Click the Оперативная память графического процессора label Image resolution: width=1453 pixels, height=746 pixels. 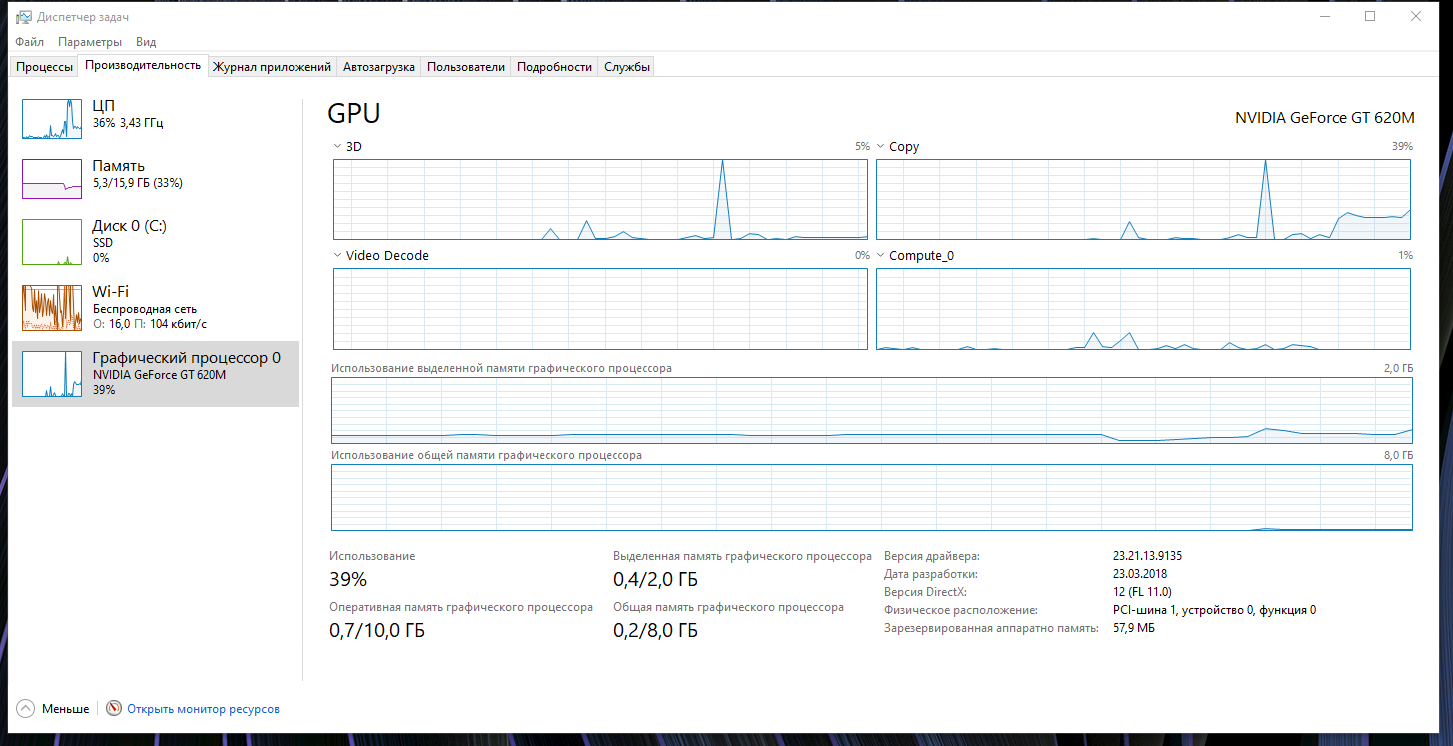pos(461,607)
